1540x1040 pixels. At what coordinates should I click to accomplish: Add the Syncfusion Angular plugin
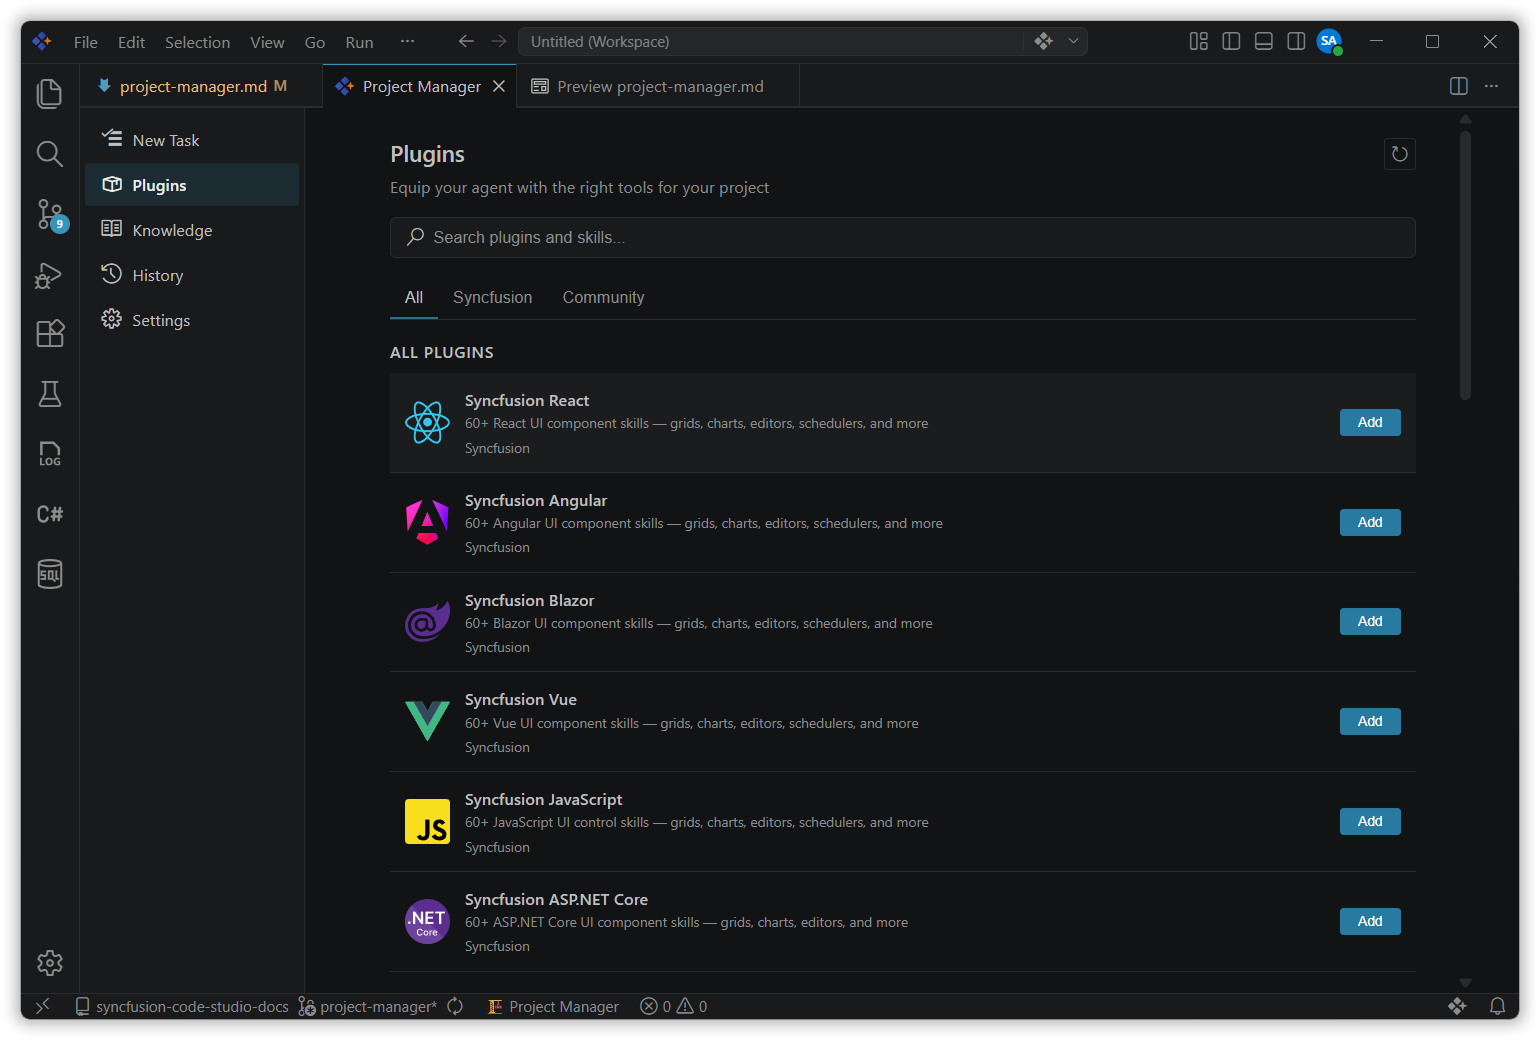click(1370, 522)
